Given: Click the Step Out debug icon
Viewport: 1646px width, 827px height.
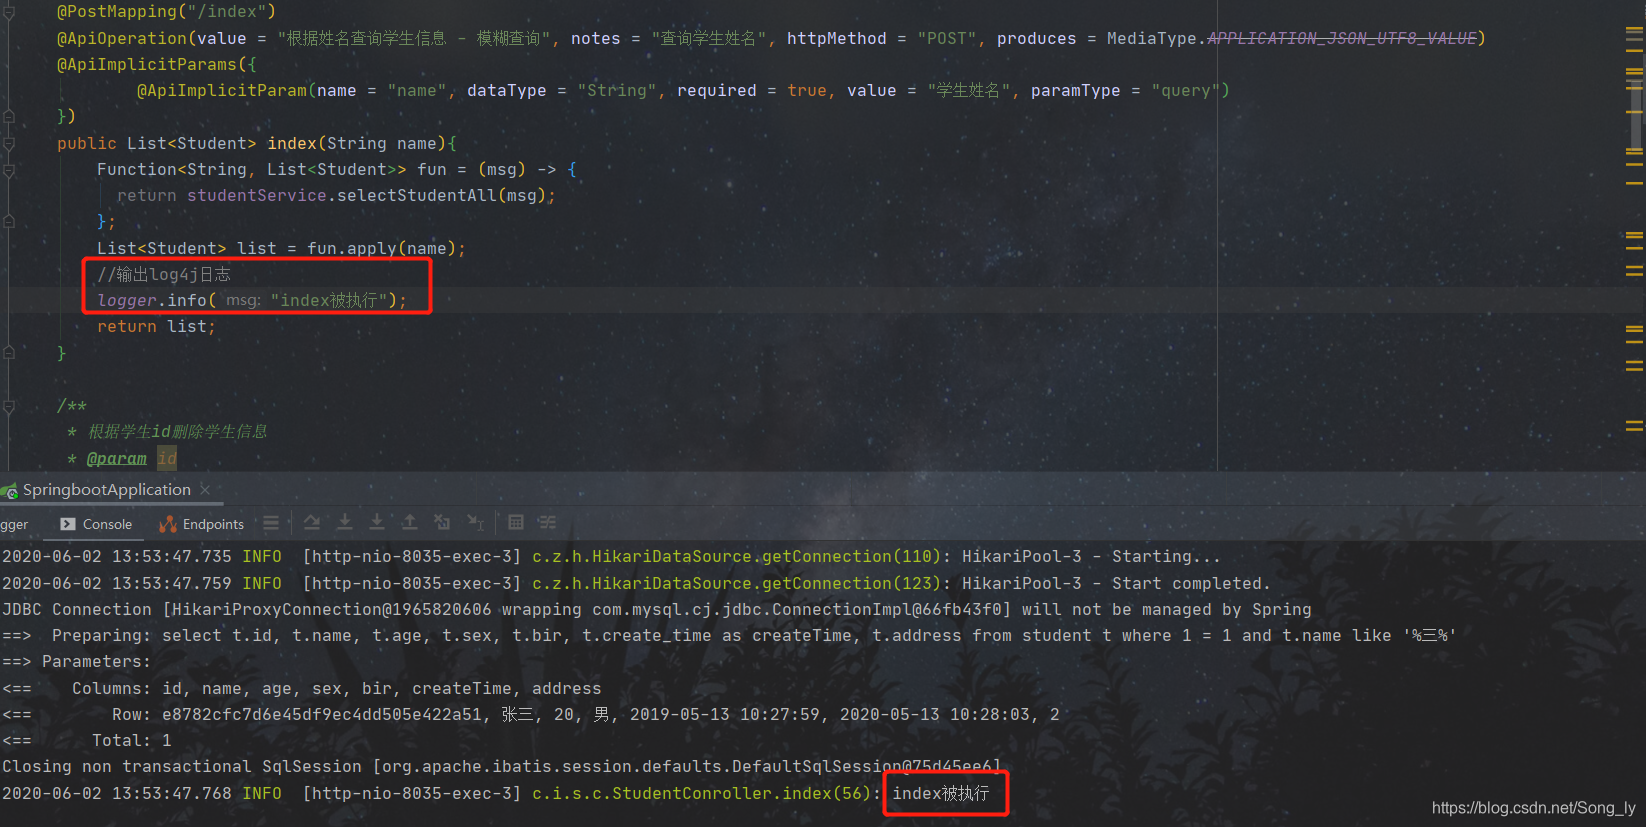Looking at the screenshot, I should [x=410, y=523].
